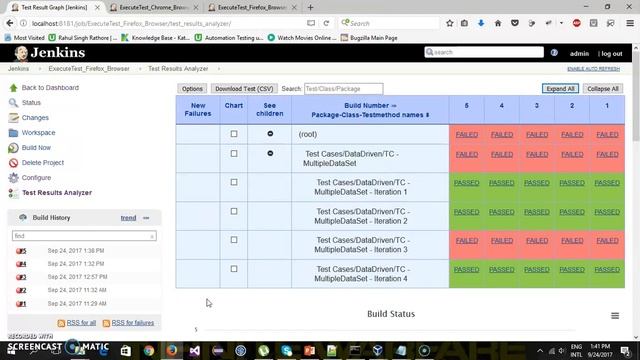Screen dimensions: 640x360
Task: Click the Expand All button
Action: (560, 89)
